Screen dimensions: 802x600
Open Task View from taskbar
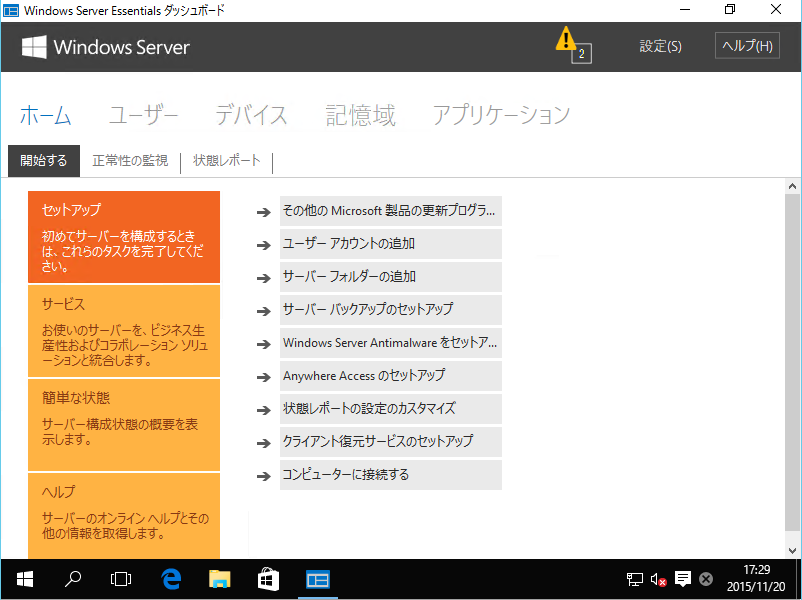coord(121,579)
